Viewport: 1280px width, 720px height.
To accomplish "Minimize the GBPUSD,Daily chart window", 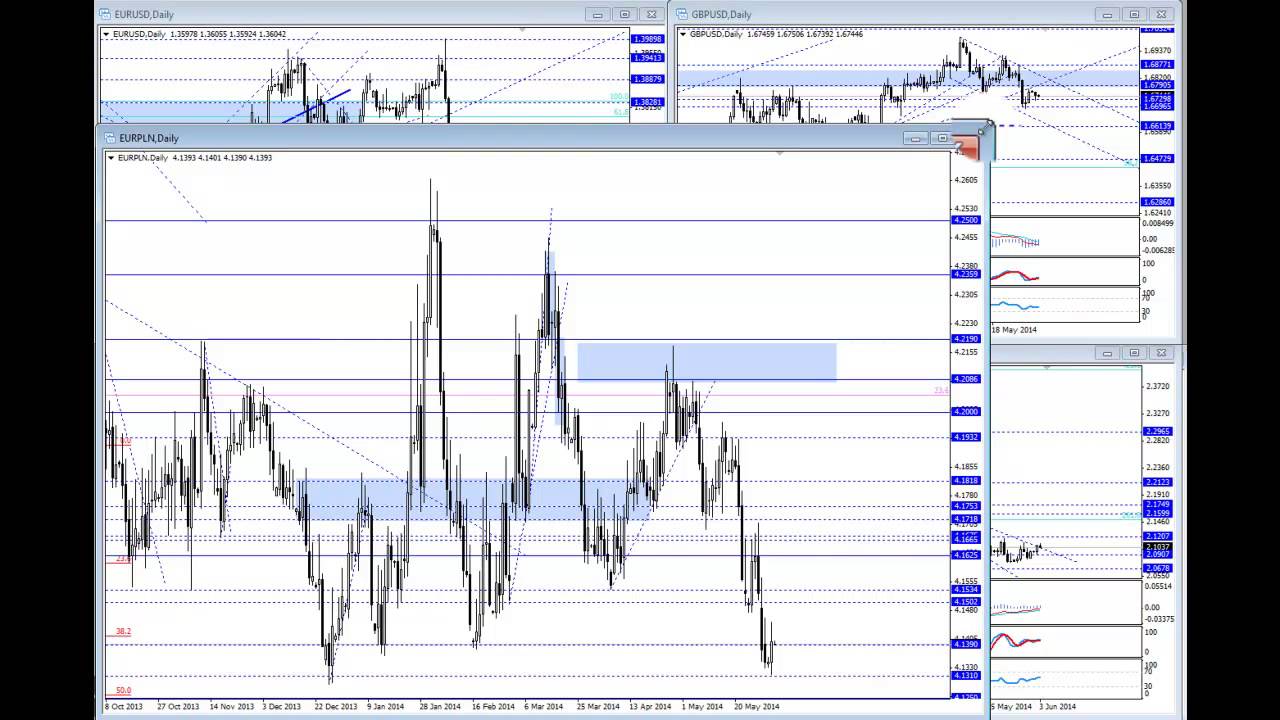I will pos(1107,14).
